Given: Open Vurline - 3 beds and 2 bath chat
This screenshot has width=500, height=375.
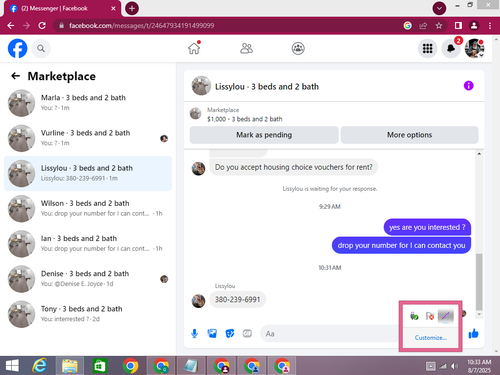Looking at the screenshot, I should tap(88, 138).
